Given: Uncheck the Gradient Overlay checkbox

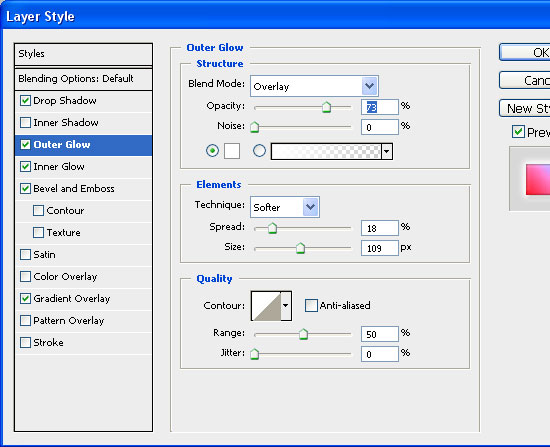Looking at the screenshot, I should (25, 299).
